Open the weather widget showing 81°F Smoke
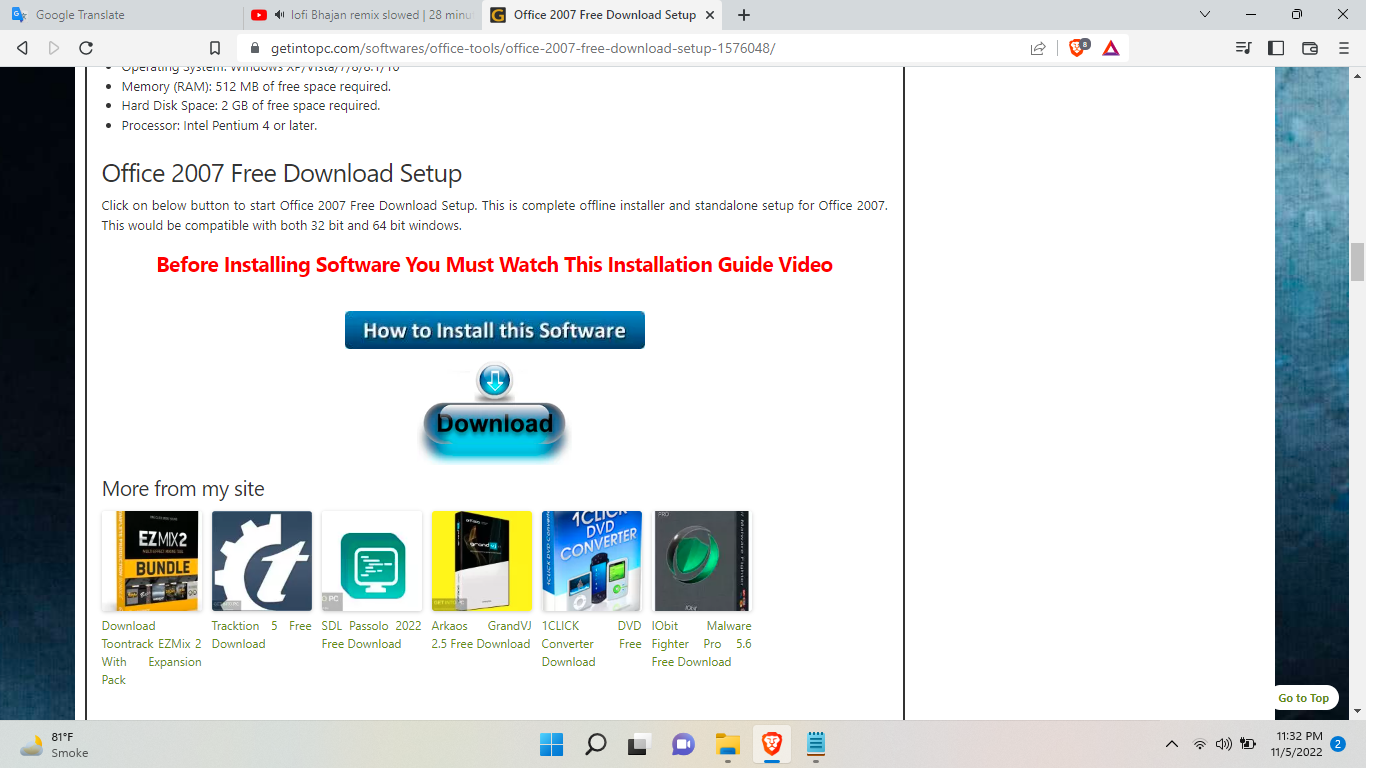The image size is (1374, 776). 55,745
